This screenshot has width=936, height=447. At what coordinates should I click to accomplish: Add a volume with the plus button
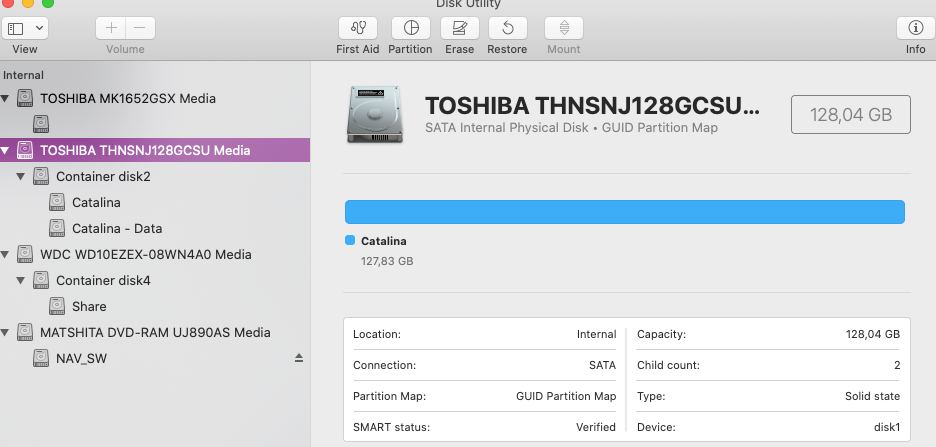click(111, 27)
